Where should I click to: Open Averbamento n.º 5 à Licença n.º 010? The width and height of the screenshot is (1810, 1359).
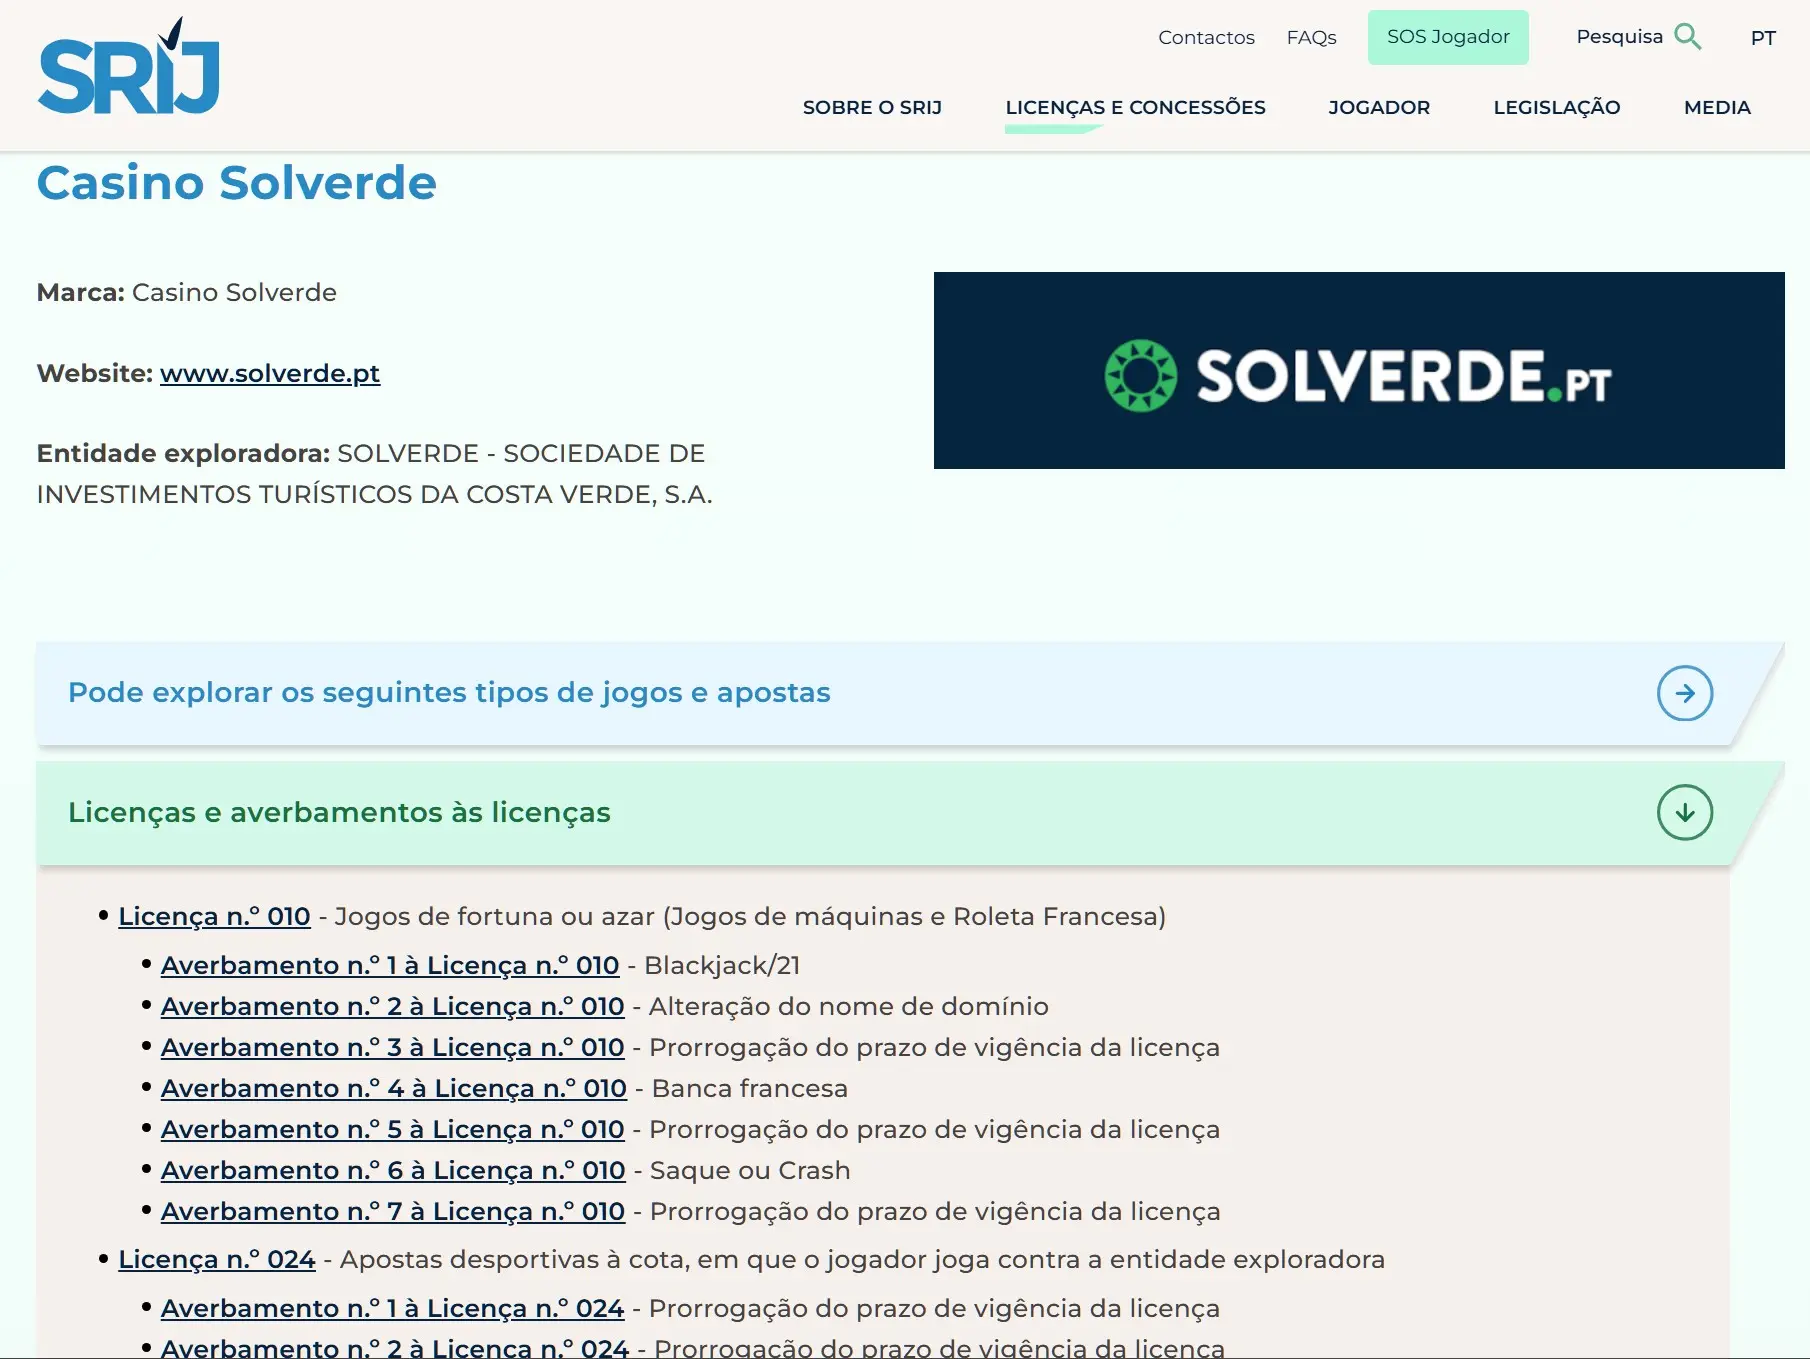[x=393, y=1129]
